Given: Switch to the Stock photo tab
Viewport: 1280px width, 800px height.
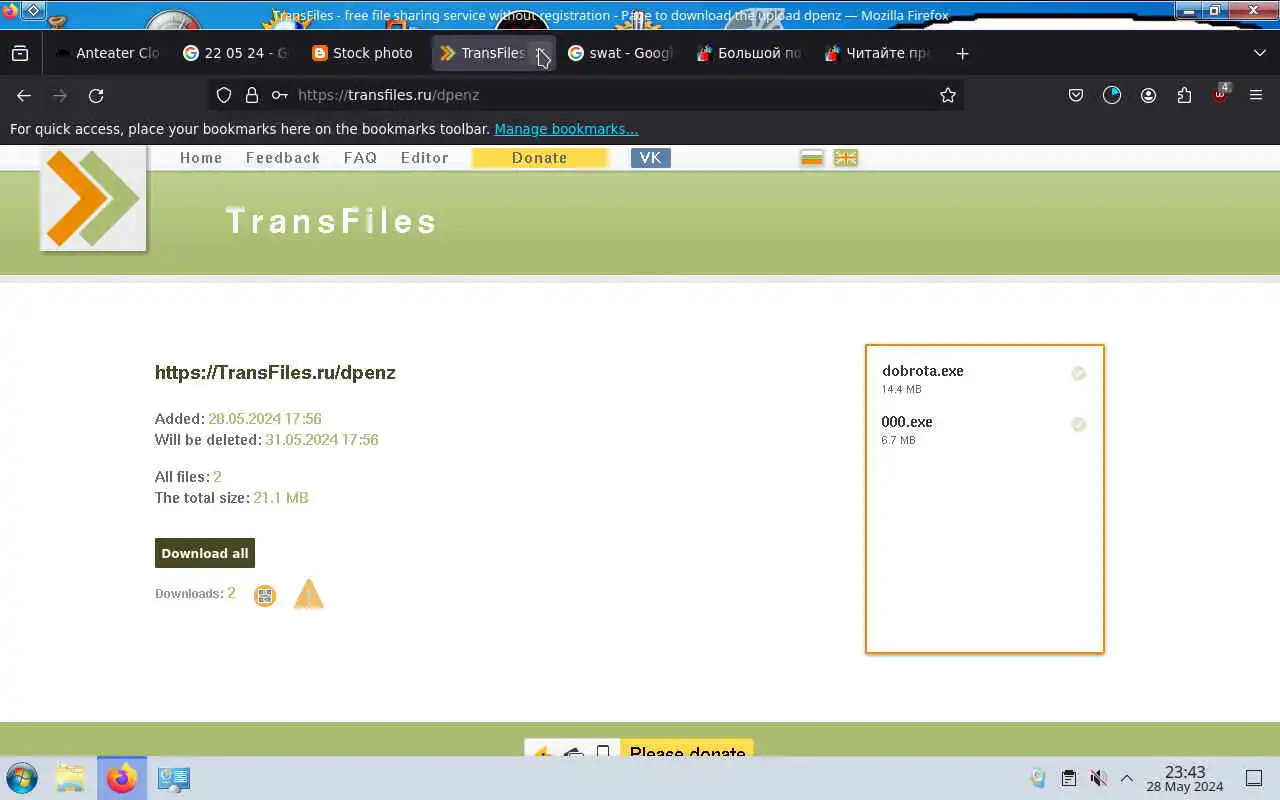Looking at the screenshot, I should tap(363, 53).
